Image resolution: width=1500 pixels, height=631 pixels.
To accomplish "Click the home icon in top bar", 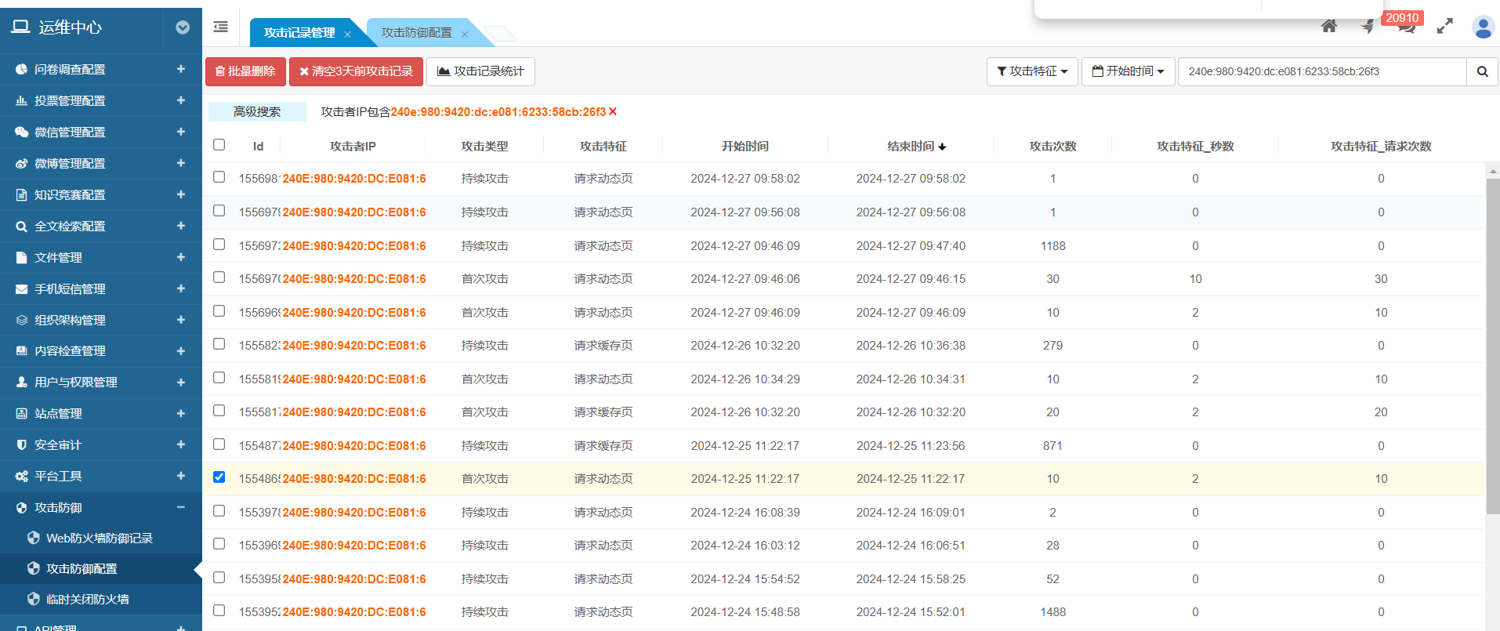I will tap(1329, 27).
